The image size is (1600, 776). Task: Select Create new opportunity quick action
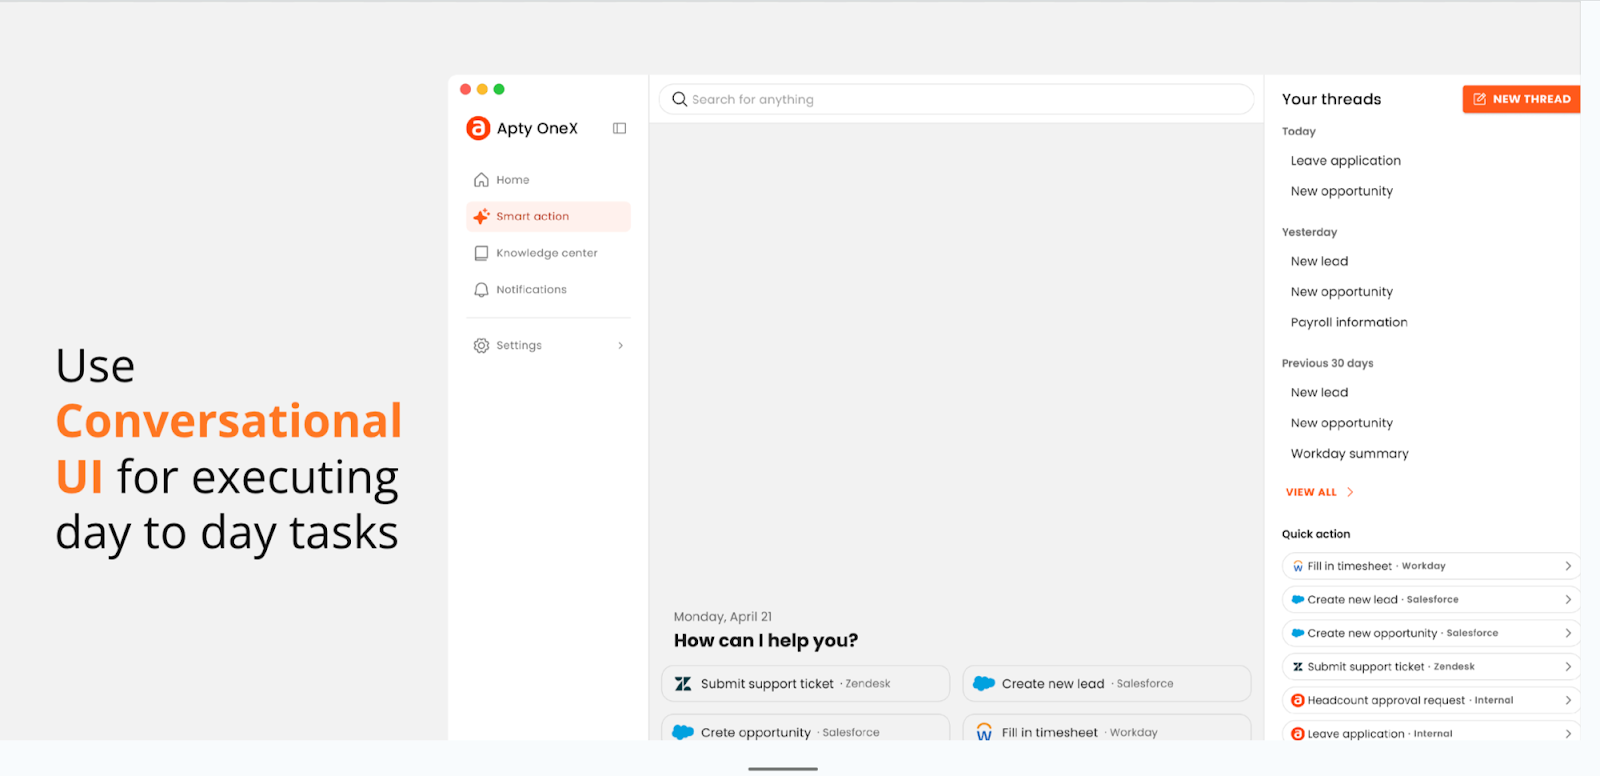click(1431, 633)
